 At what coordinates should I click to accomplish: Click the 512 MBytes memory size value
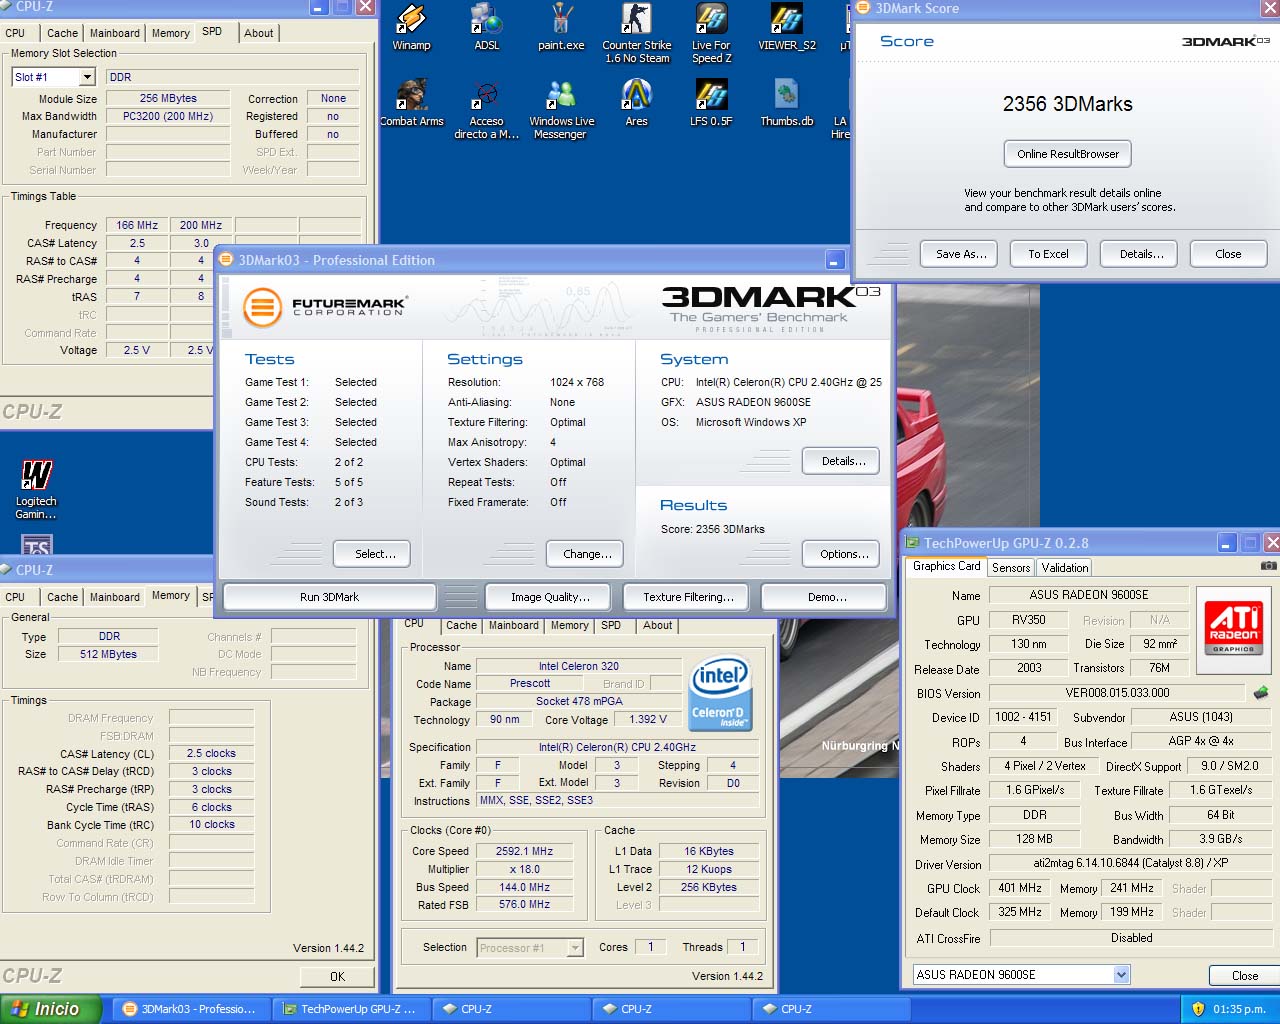click(x=108, y=654)
